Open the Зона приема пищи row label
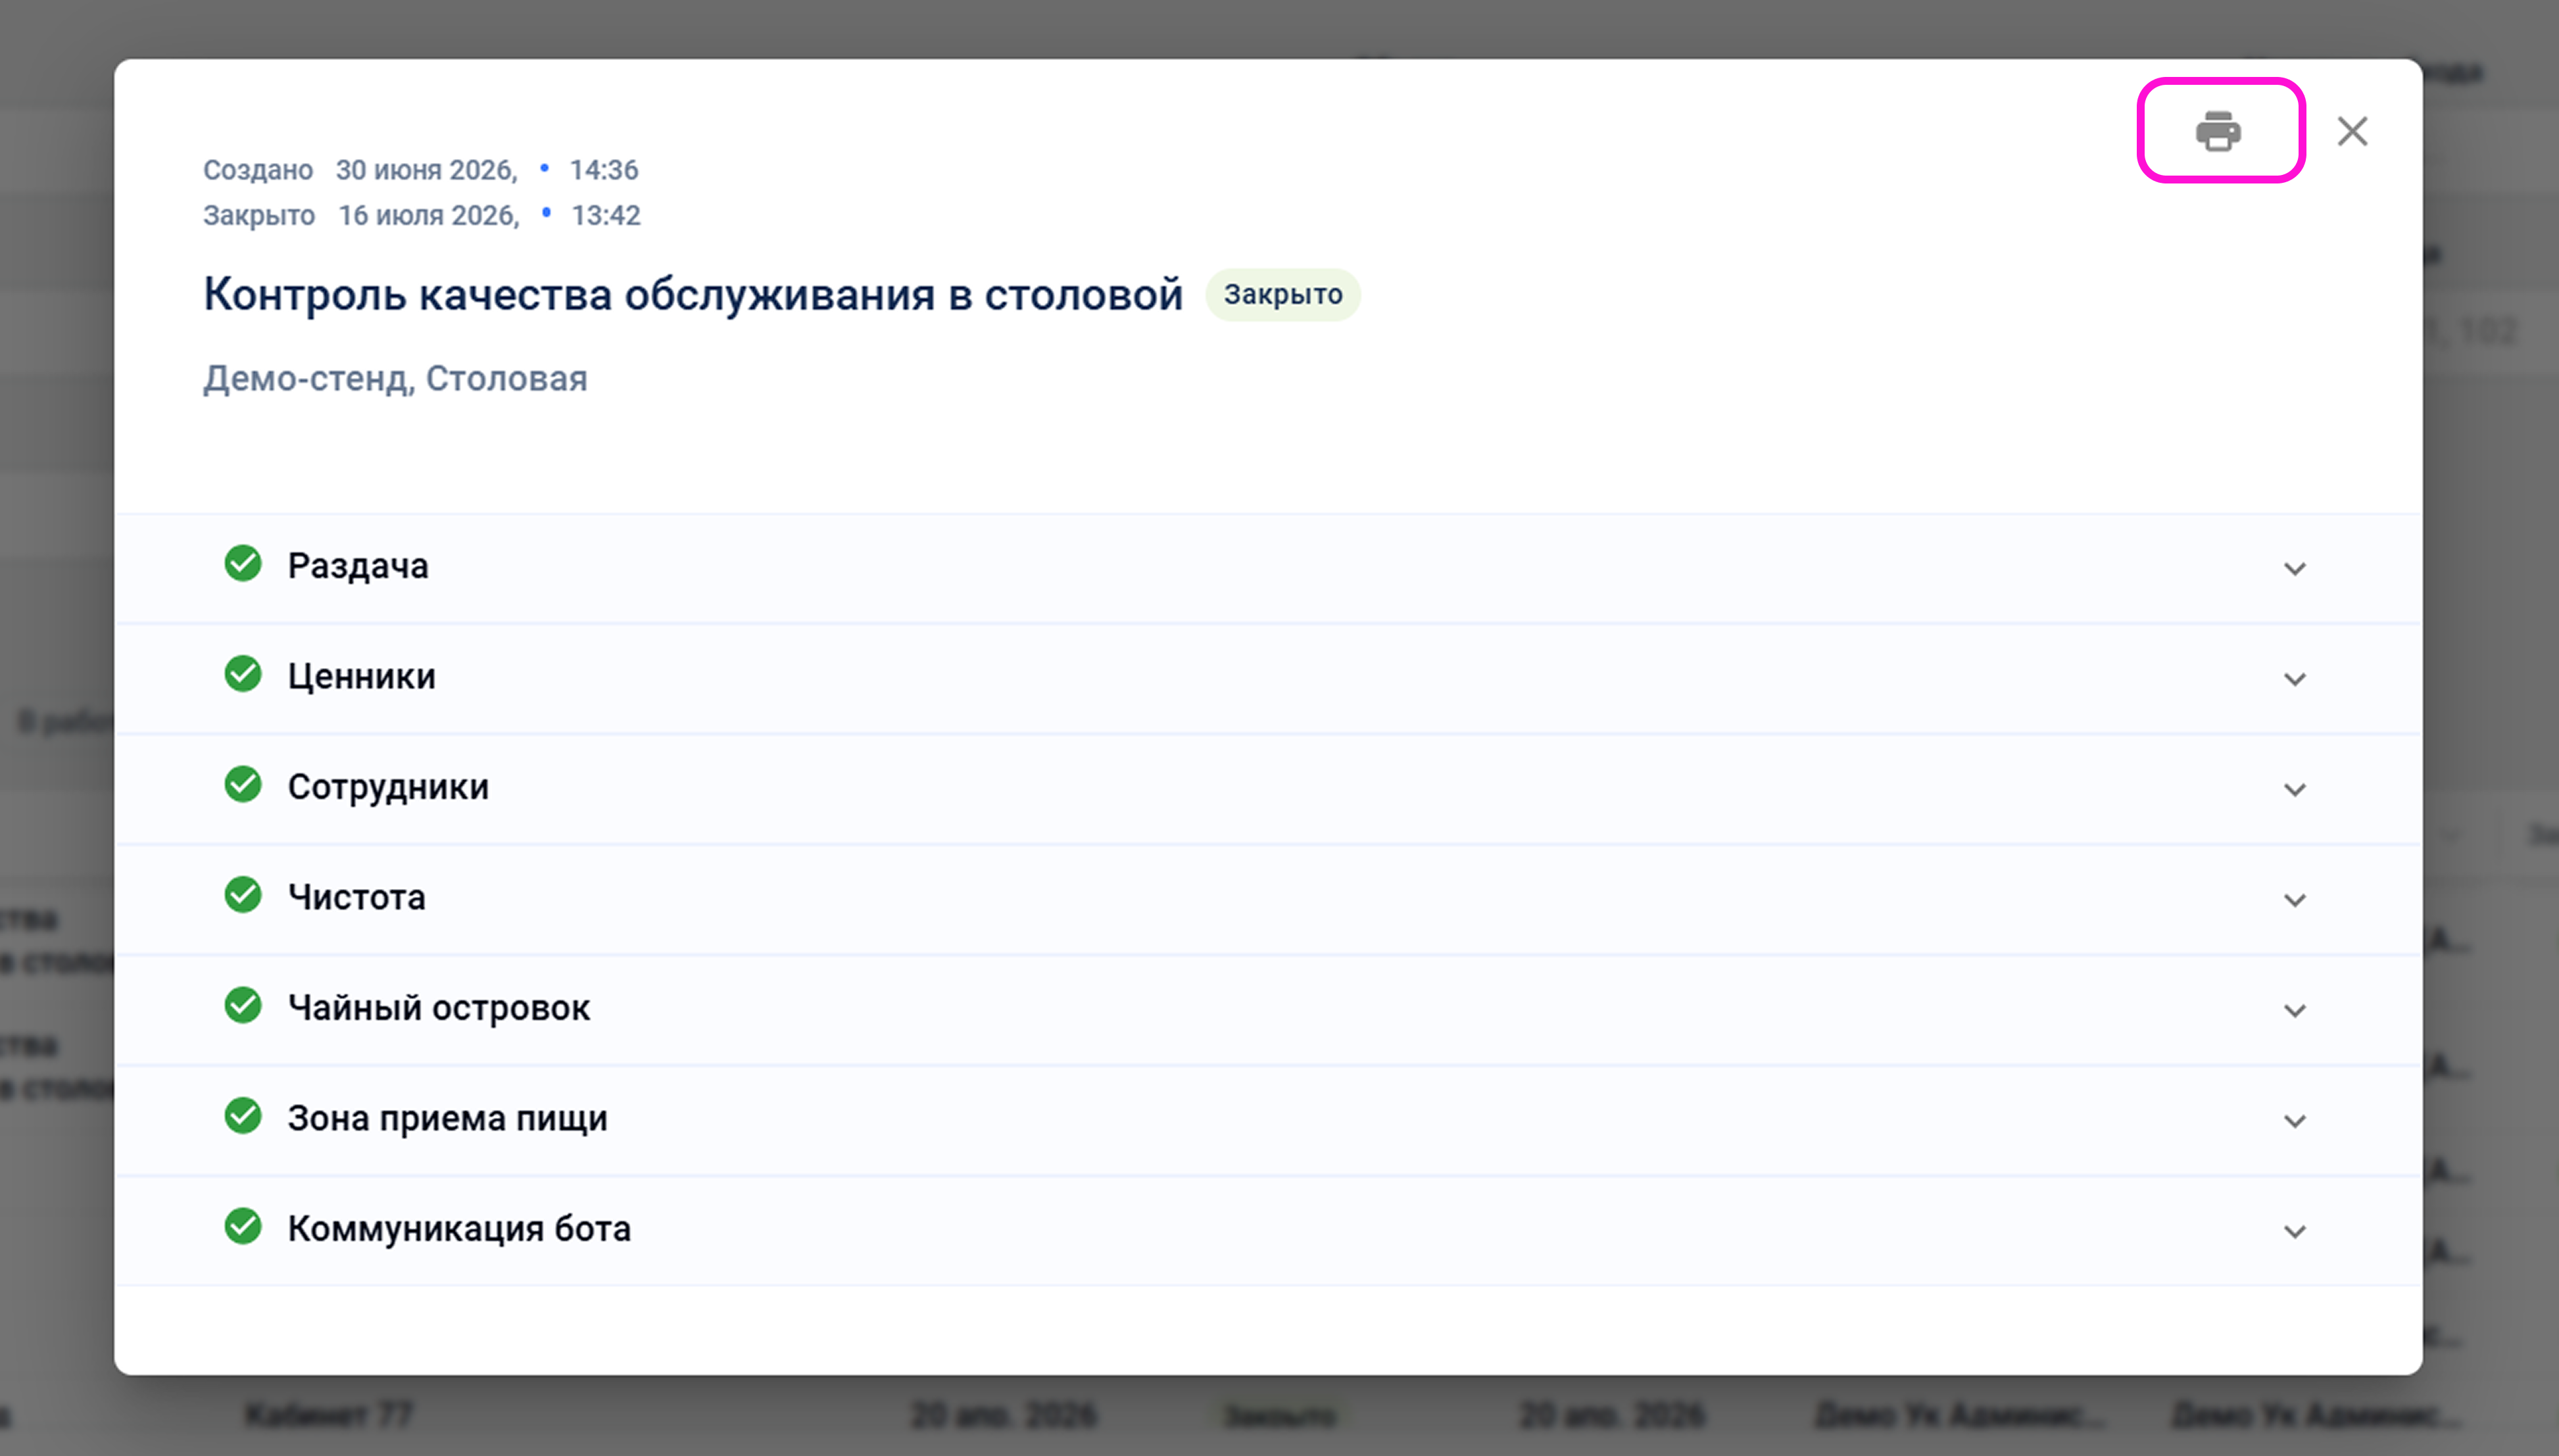Screen dimensions: 2559x1456 coord(448,1119)
